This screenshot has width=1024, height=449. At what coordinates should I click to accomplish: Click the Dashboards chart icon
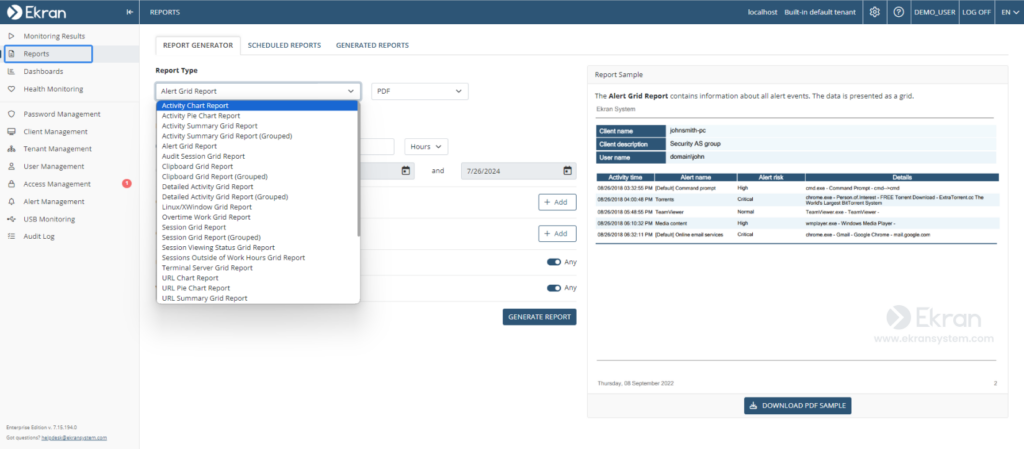point(11,71)
